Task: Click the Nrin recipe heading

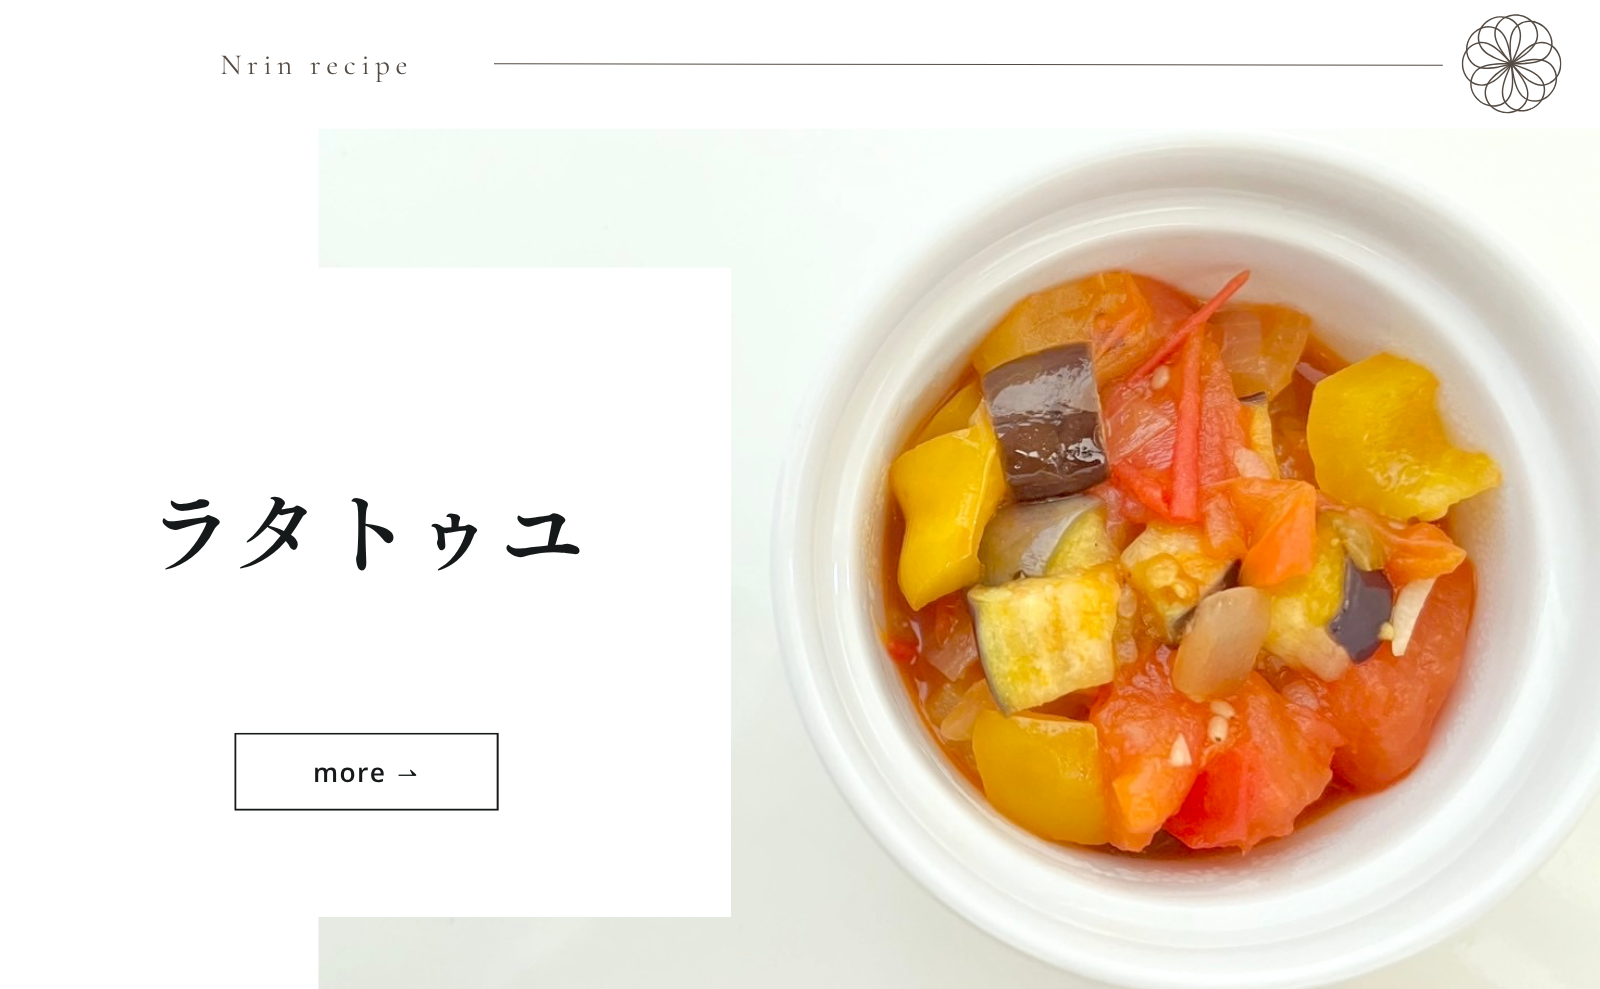Action: pyautogui.click(x=315, y=66)
